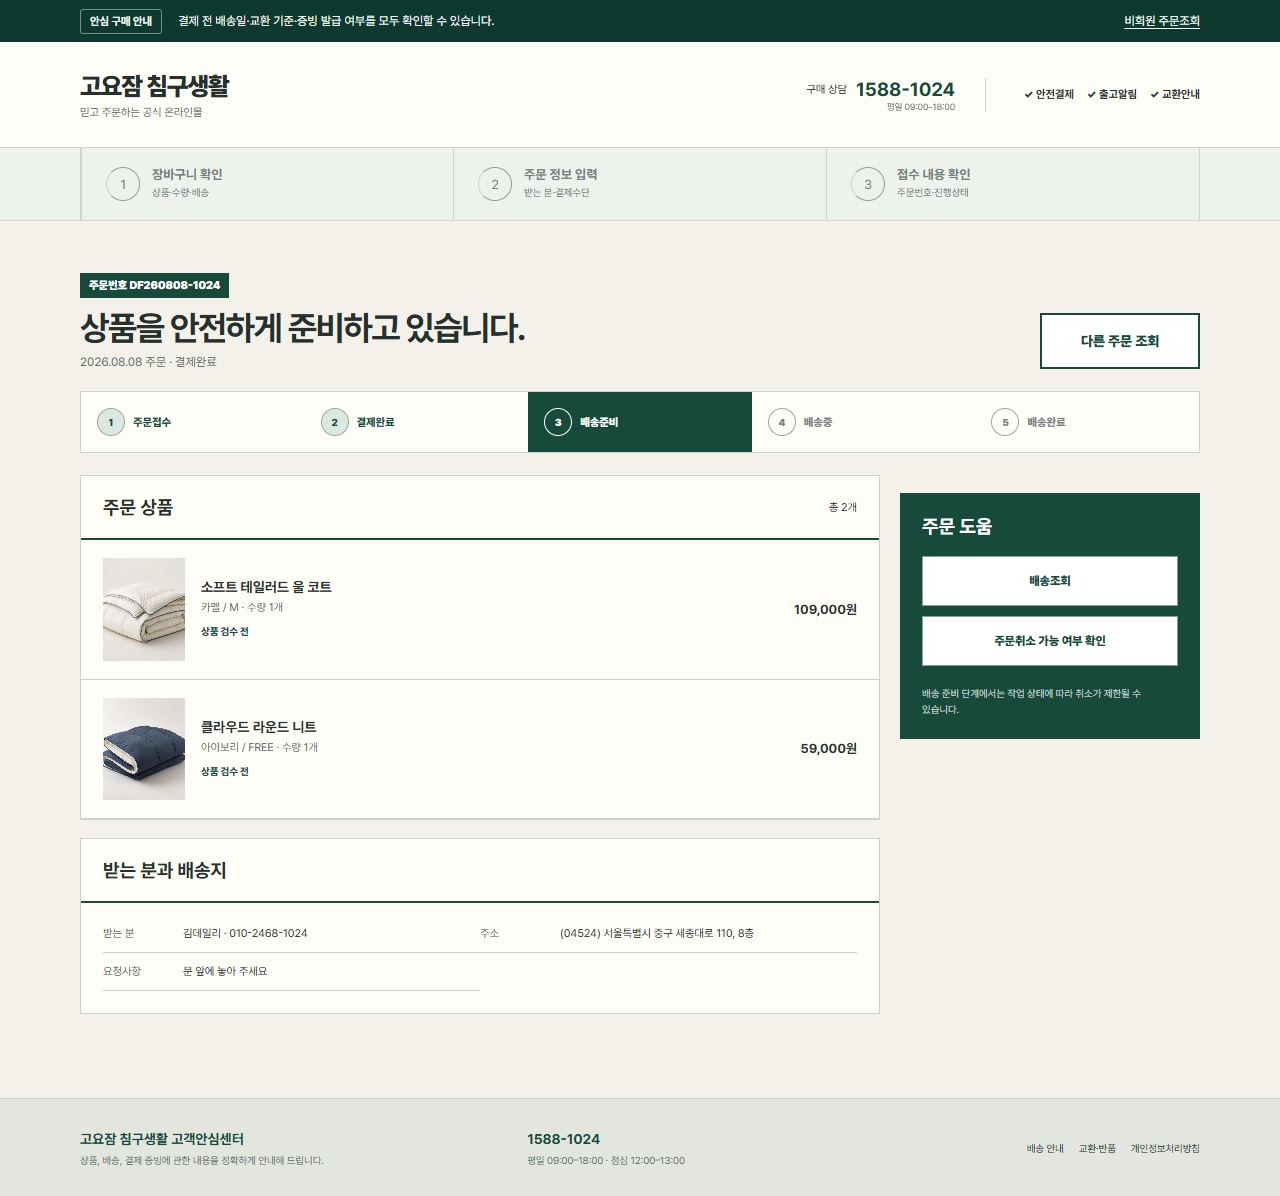Select the 주문접수 progress step
Screen dimensions: 1280x1196
[x=192, y=422]
